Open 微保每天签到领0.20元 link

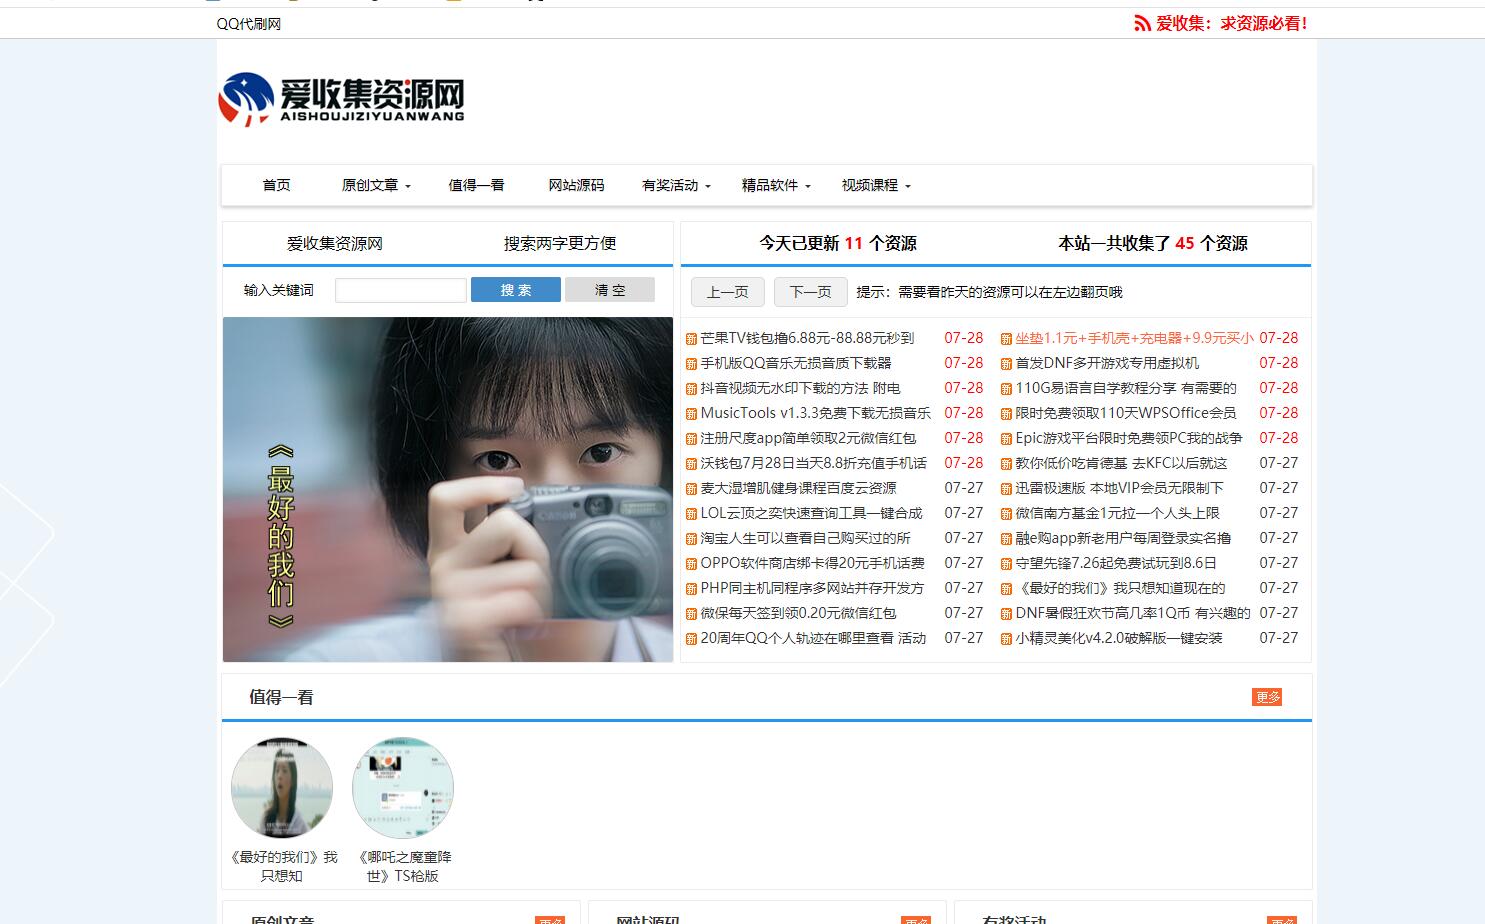click(798, 613)
